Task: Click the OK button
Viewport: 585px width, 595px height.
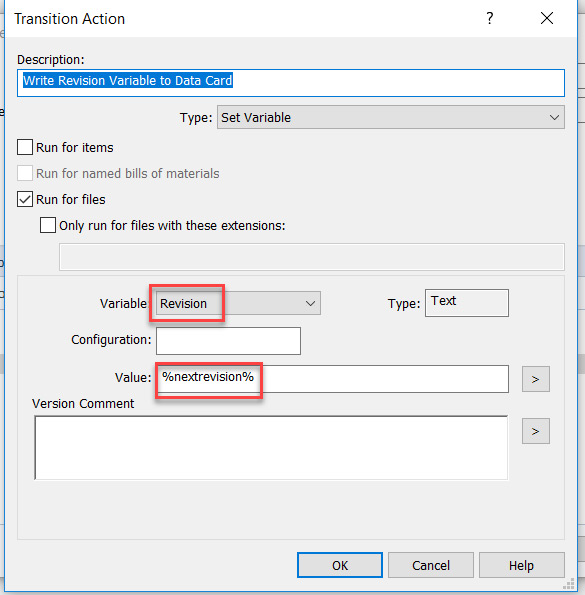Action: [x=340, y=565]
